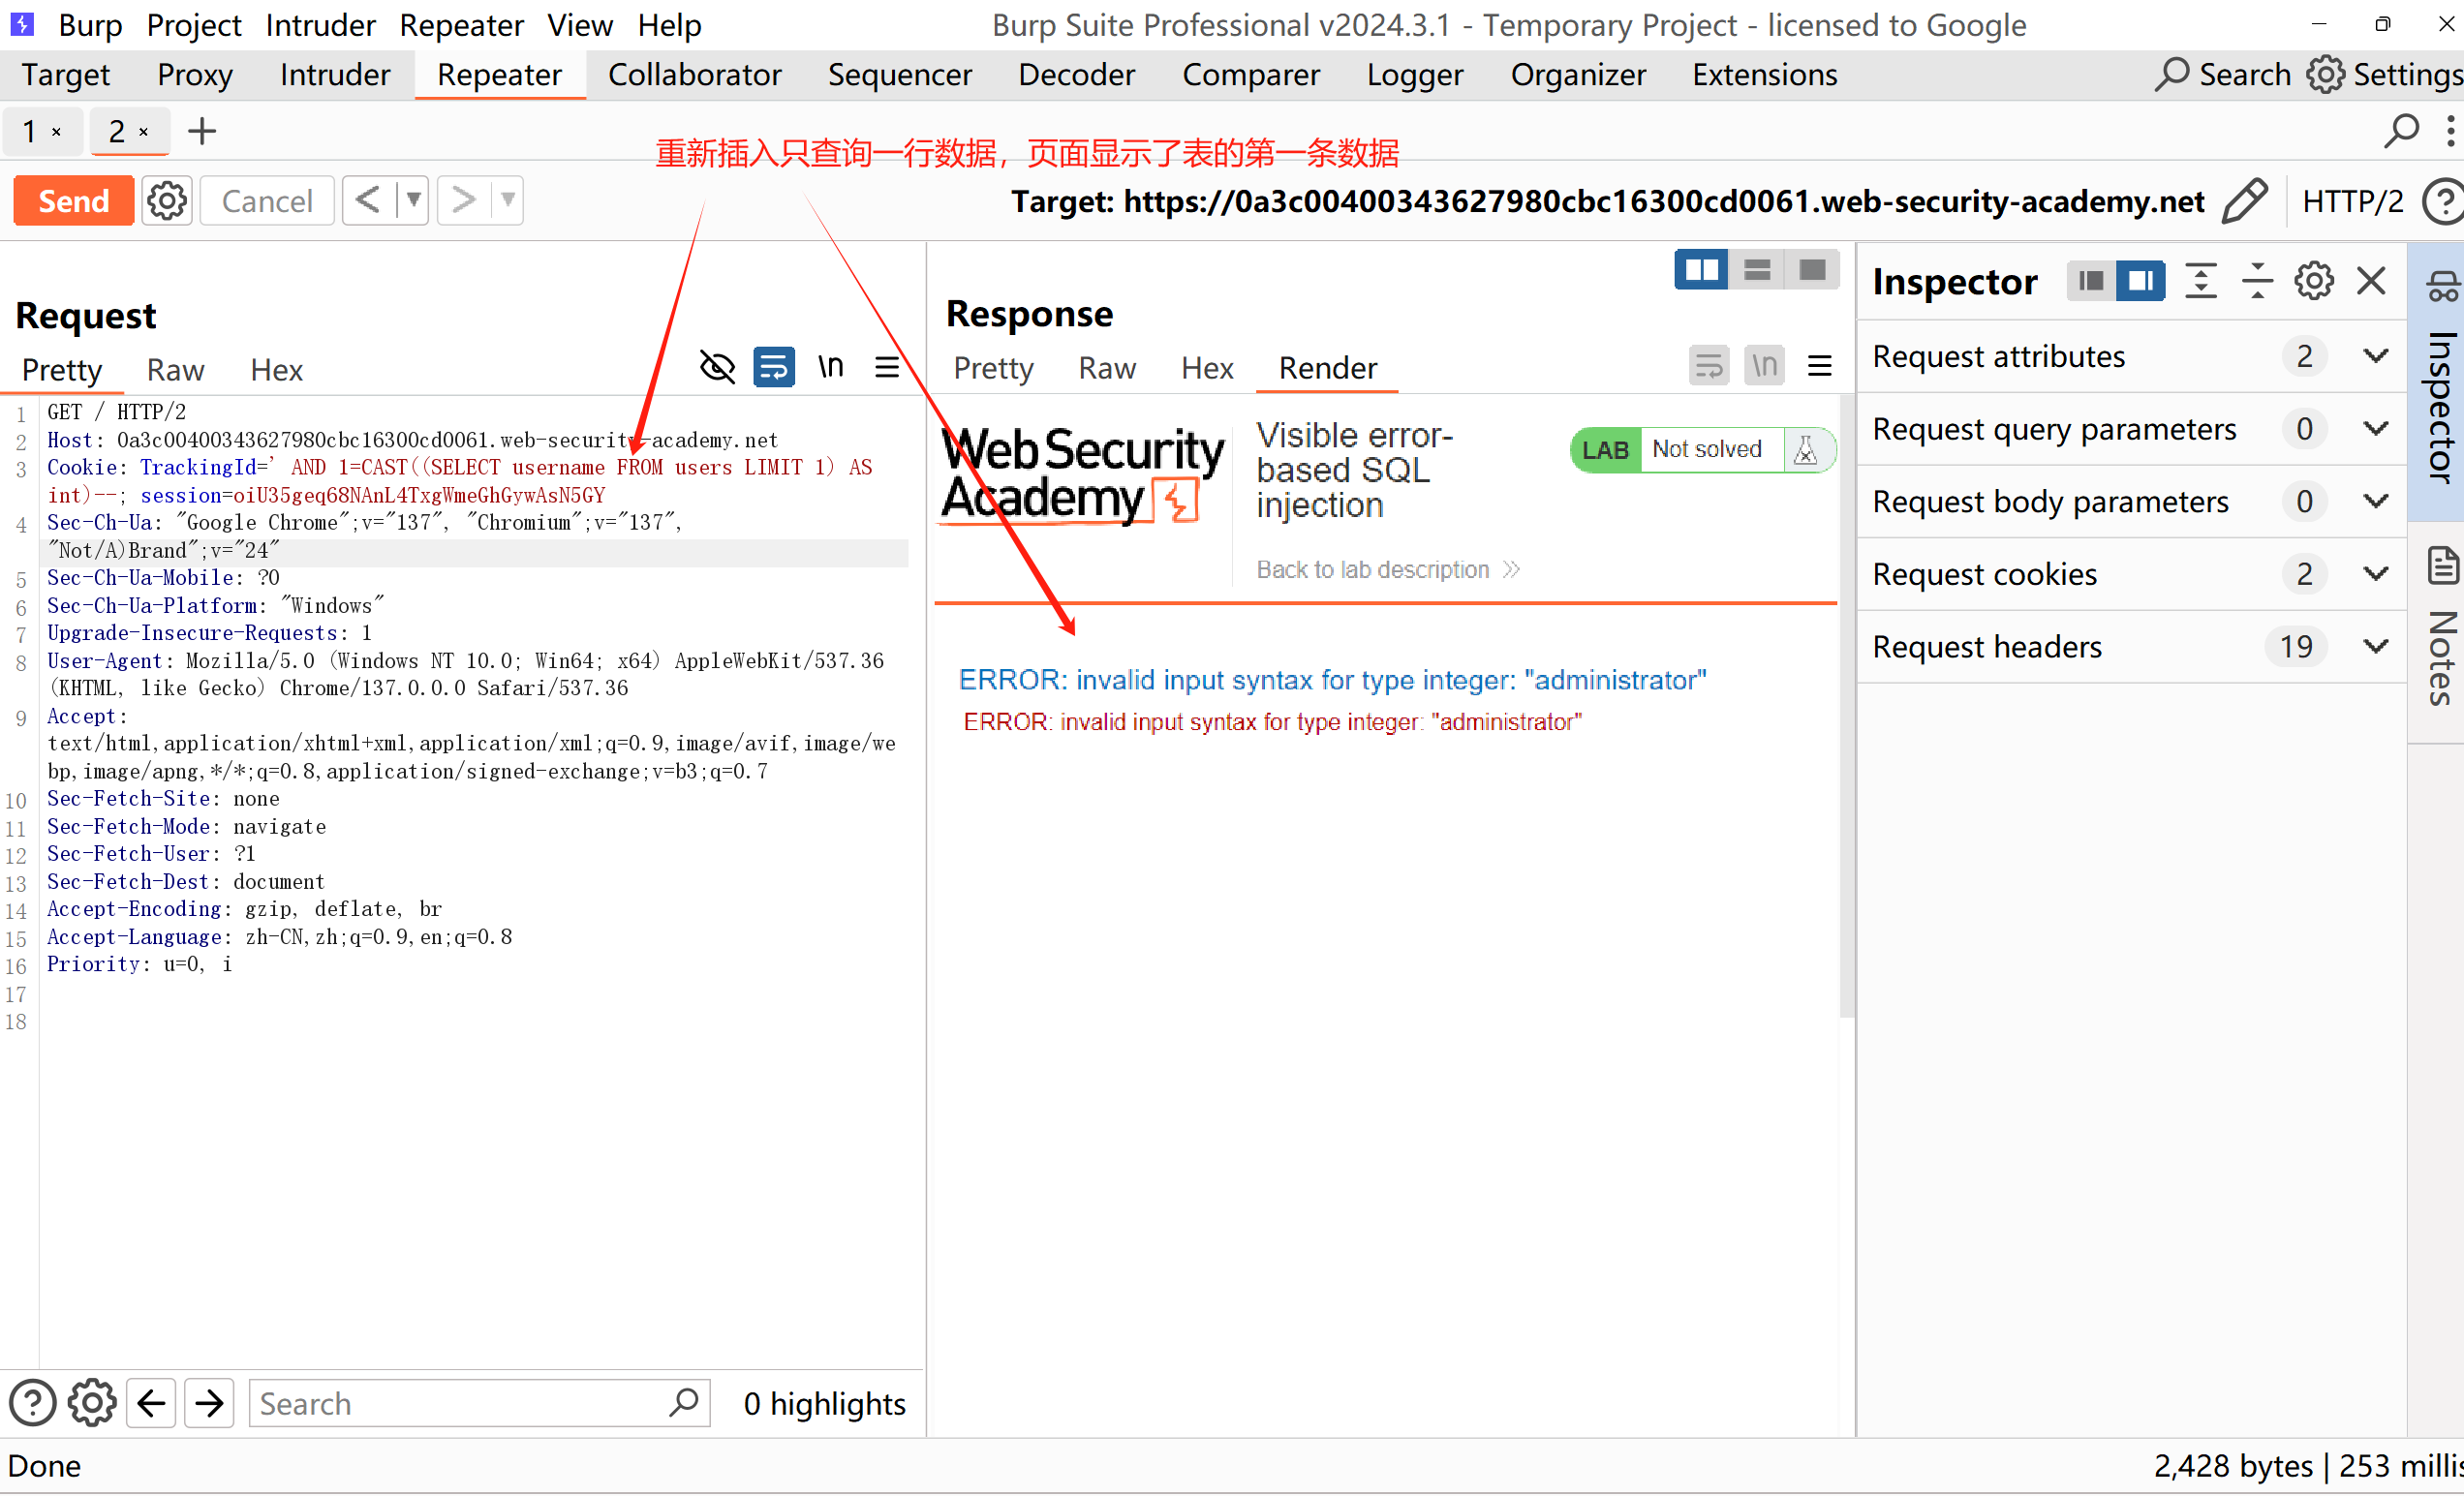This screenshot has width=2464, height=1496.
Task: Switch the response view to Raw
Action: [1106, 368]
